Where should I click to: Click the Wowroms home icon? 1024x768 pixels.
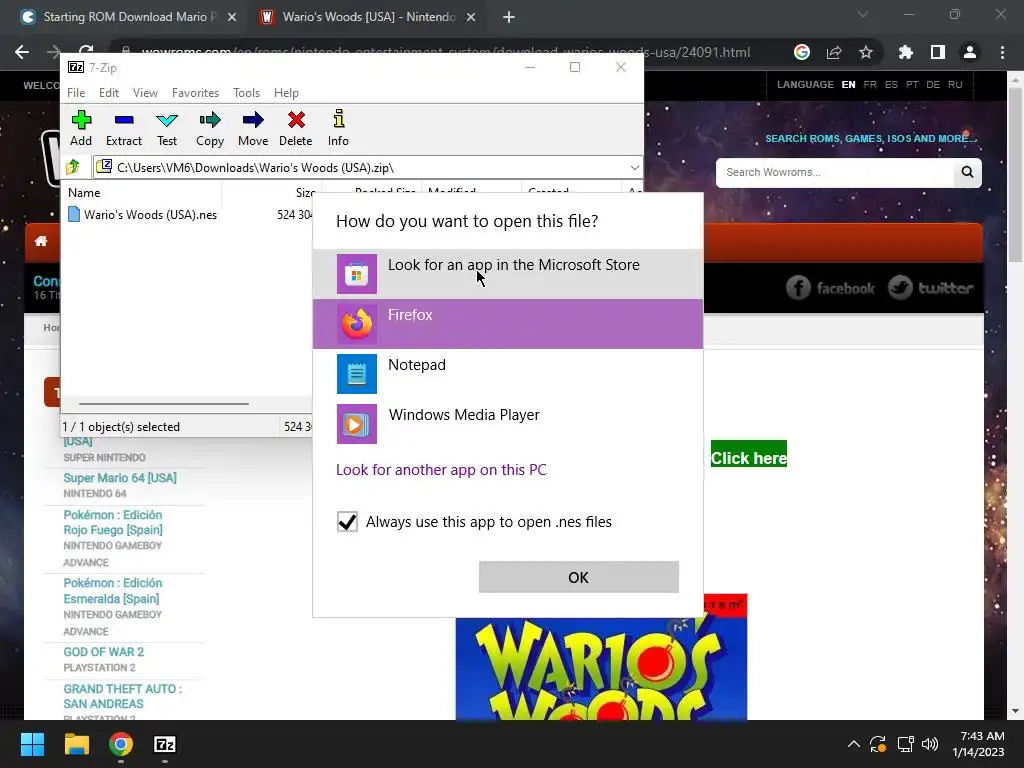coord(41,241)
